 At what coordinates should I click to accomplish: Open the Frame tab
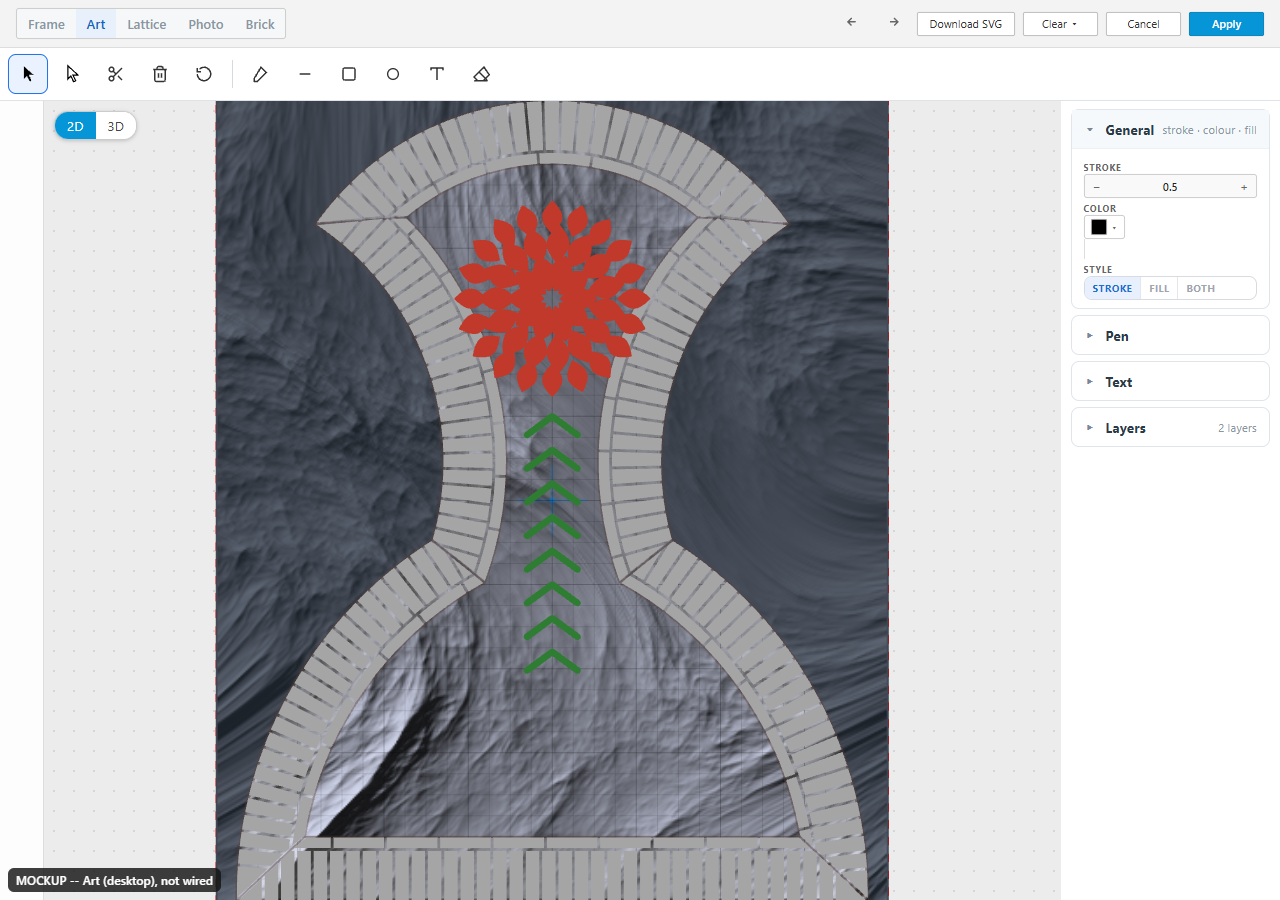47,24
